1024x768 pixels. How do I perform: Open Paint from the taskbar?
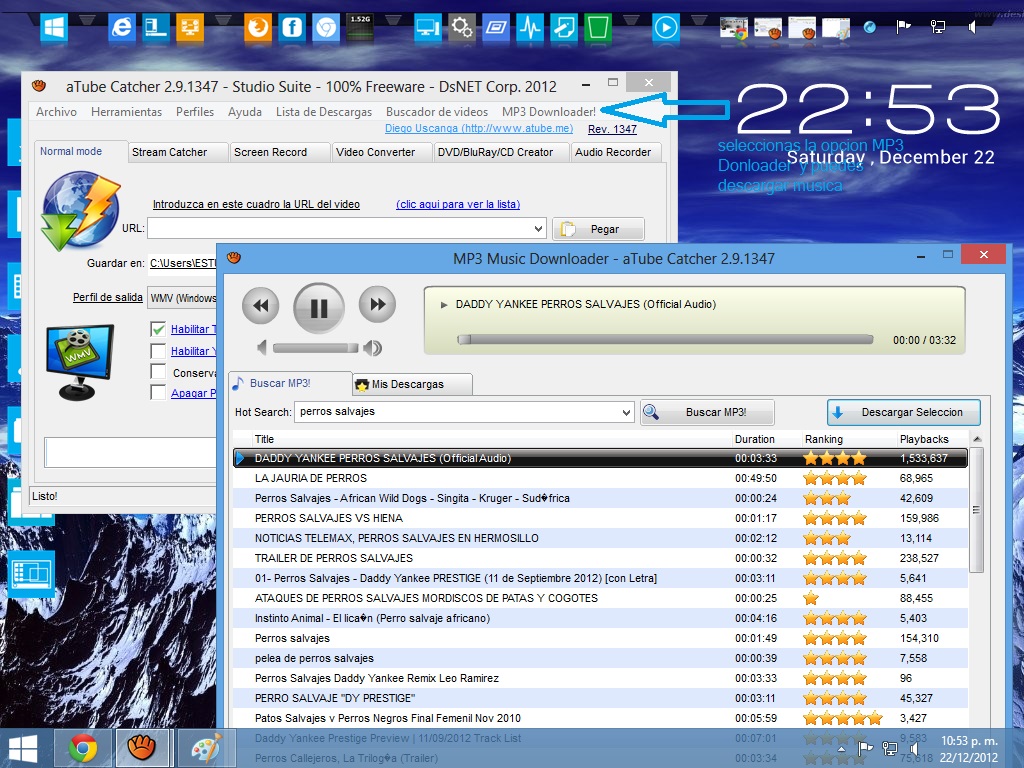tap(206, 748)
